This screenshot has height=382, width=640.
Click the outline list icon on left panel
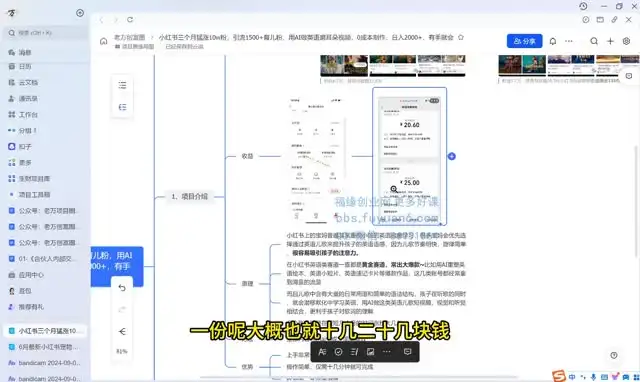(122, 85)
